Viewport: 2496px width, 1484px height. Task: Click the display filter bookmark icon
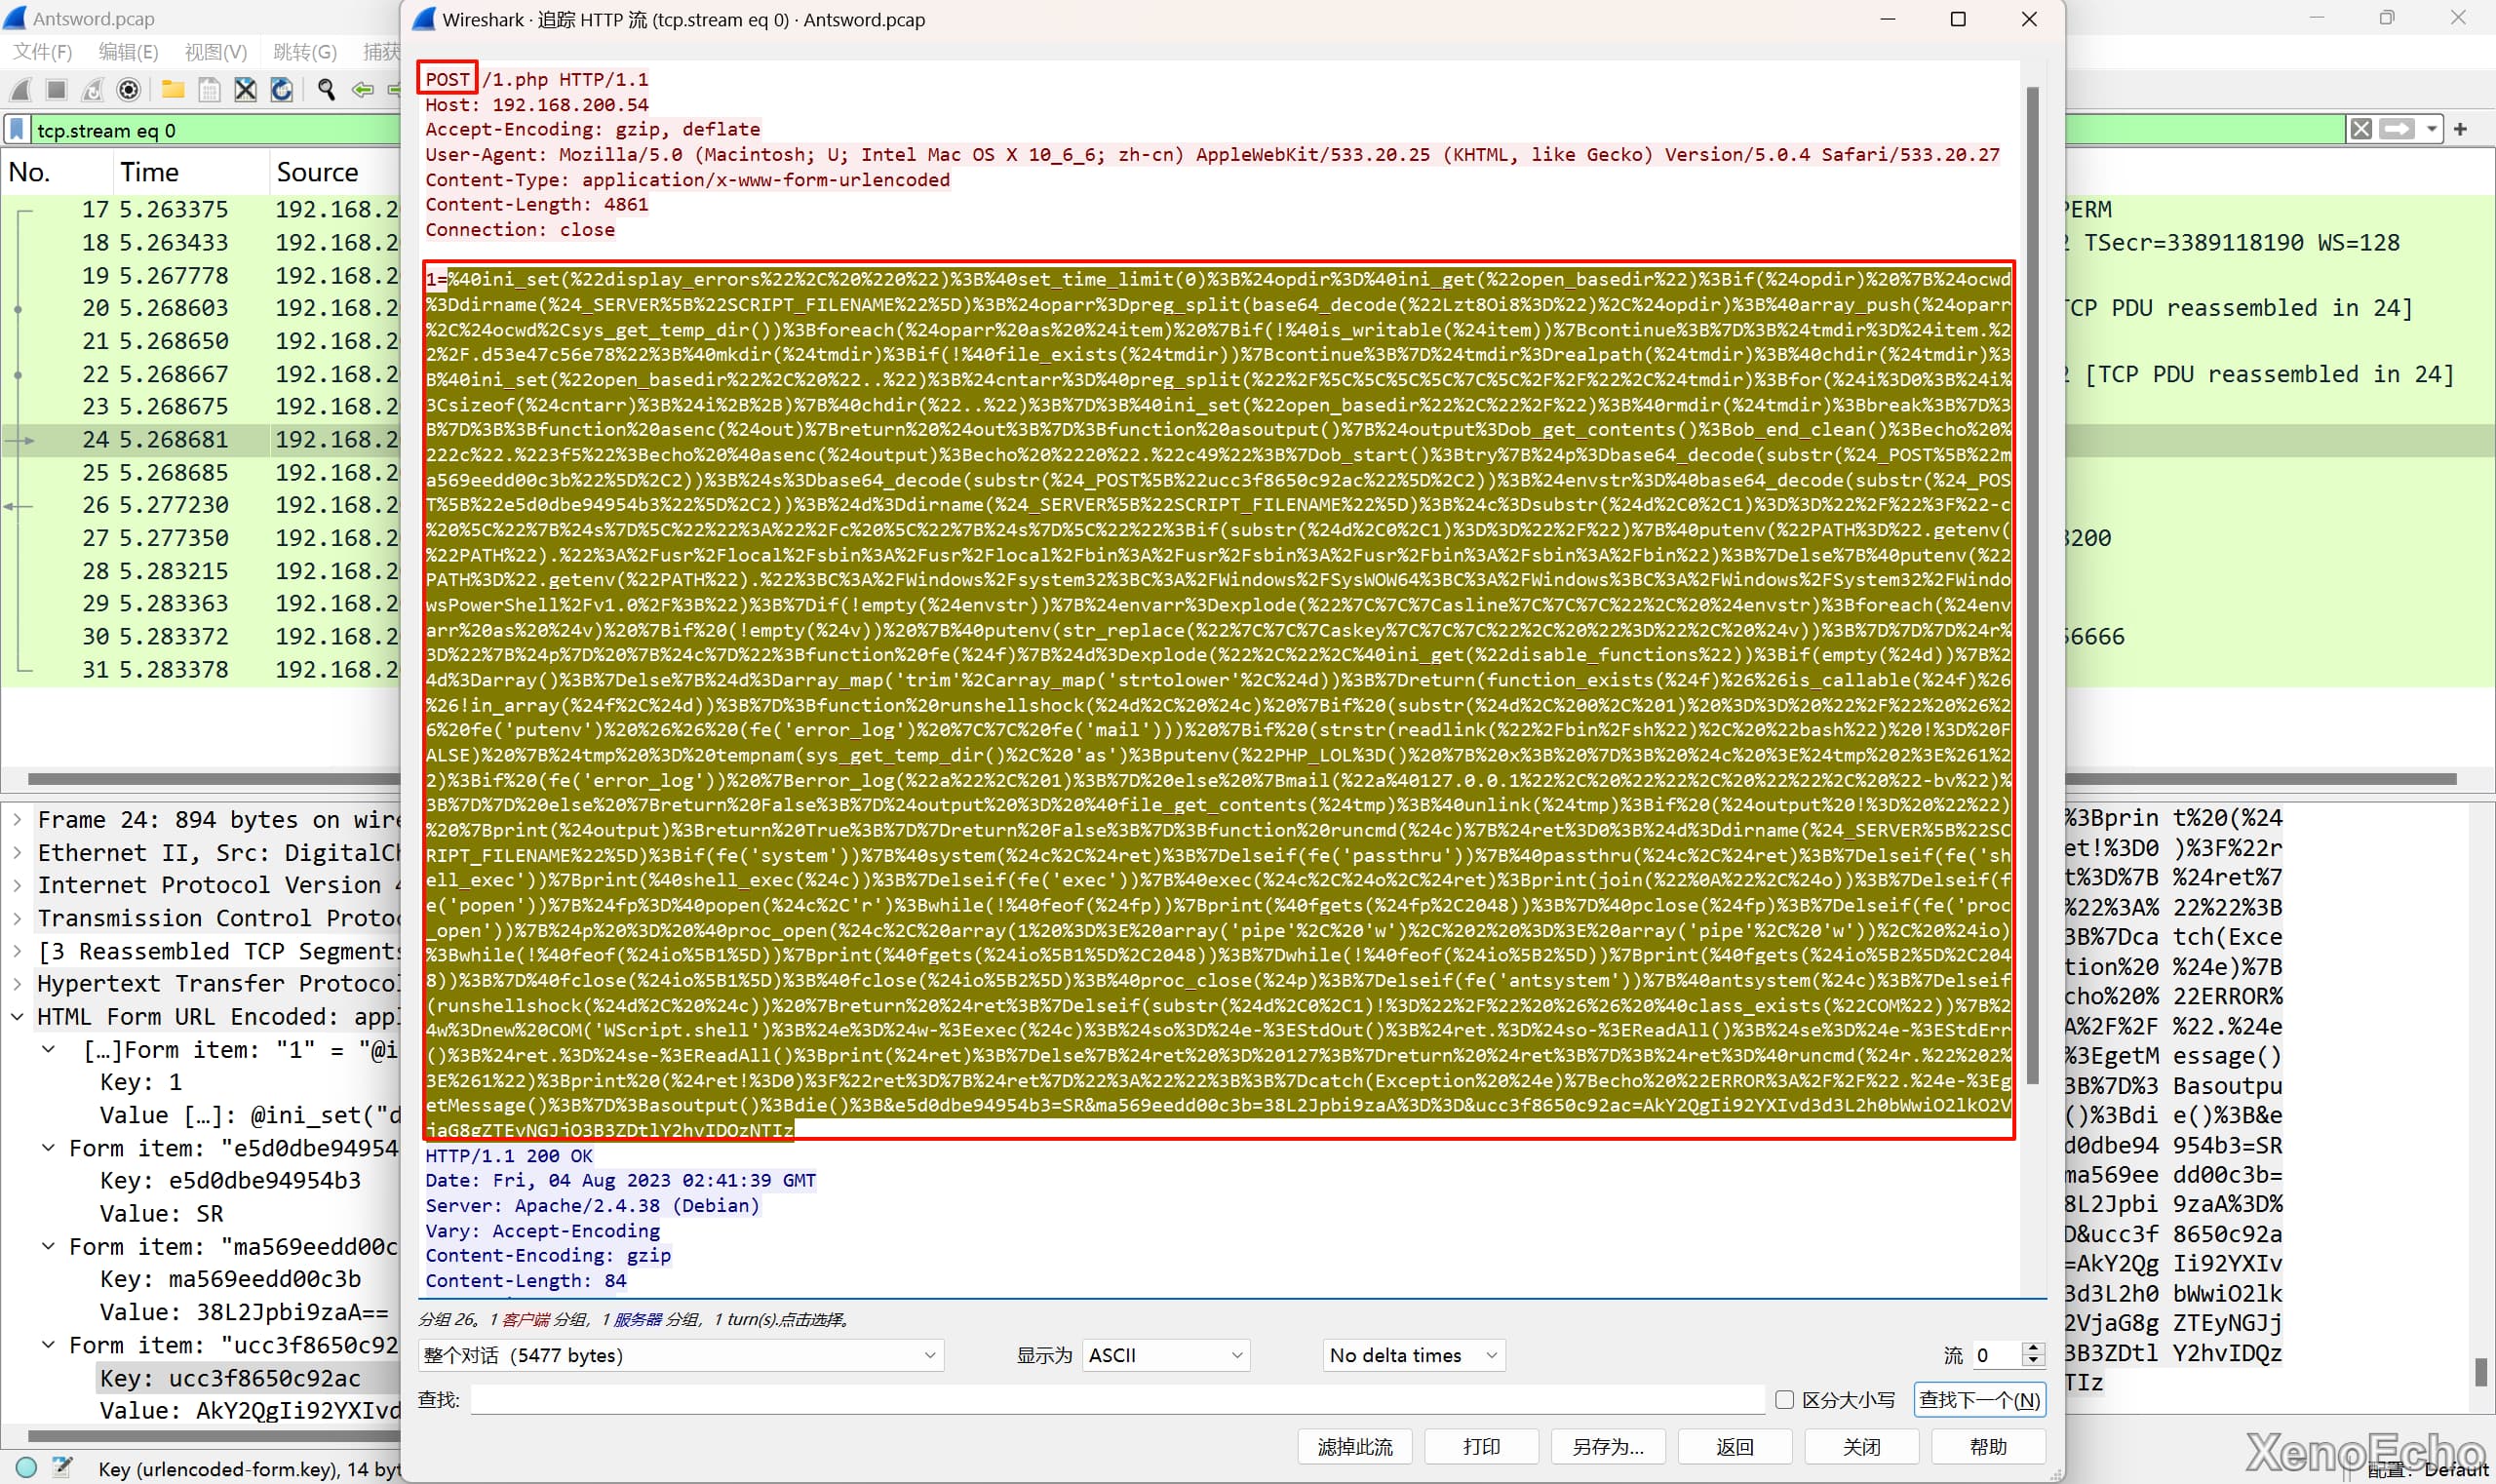17,130
